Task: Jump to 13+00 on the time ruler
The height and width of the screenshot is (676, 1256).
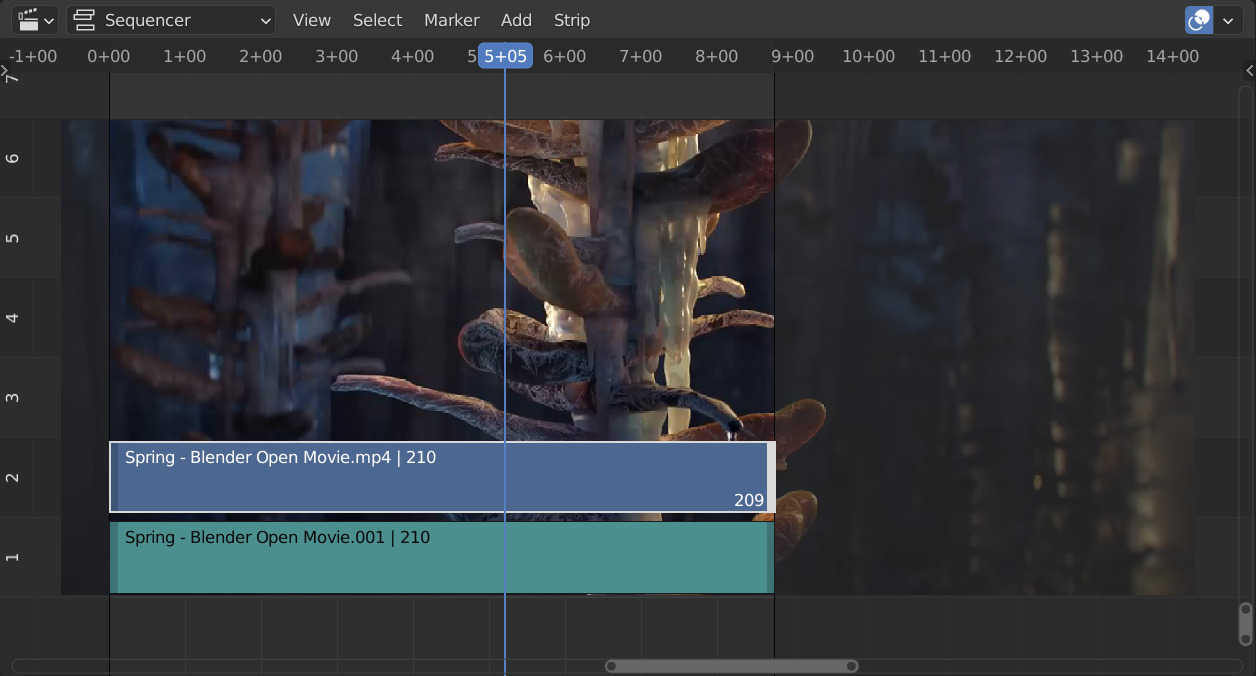Action: coord(1097,56)
